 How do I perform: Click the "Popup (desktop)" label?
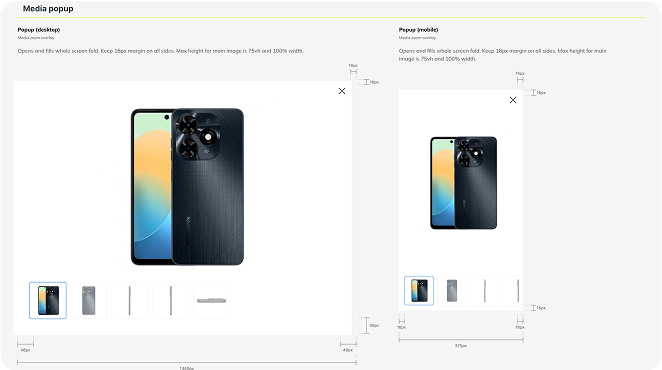(x=39, y=30)
